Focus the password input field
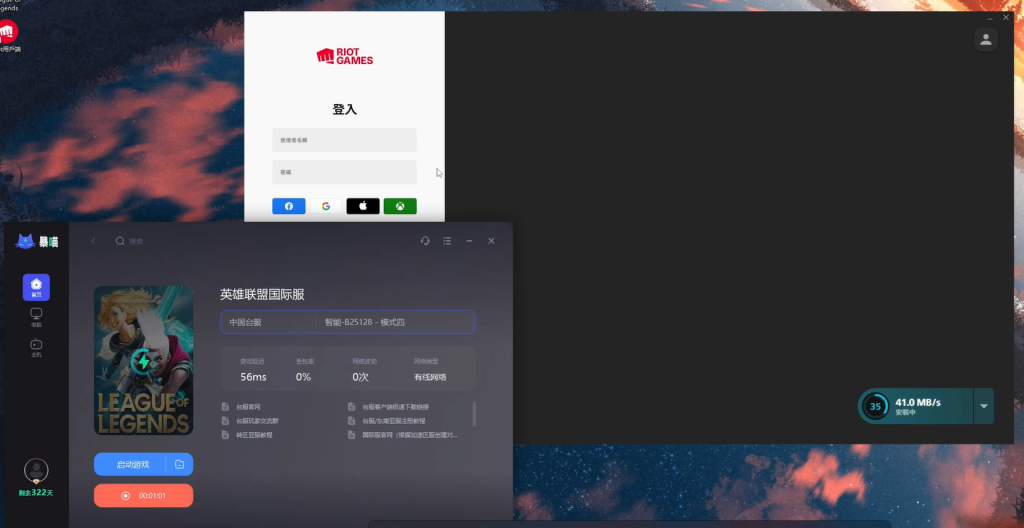This screenshot has width=1024, height=528. pyautogui.click(x=344, y=172)
